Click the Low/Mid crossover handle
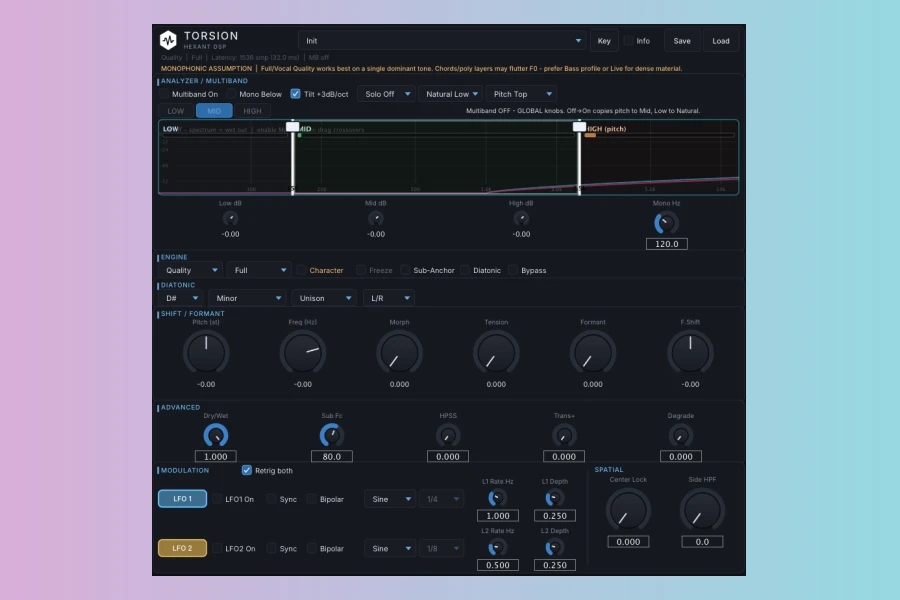 (x=293, y=126)
